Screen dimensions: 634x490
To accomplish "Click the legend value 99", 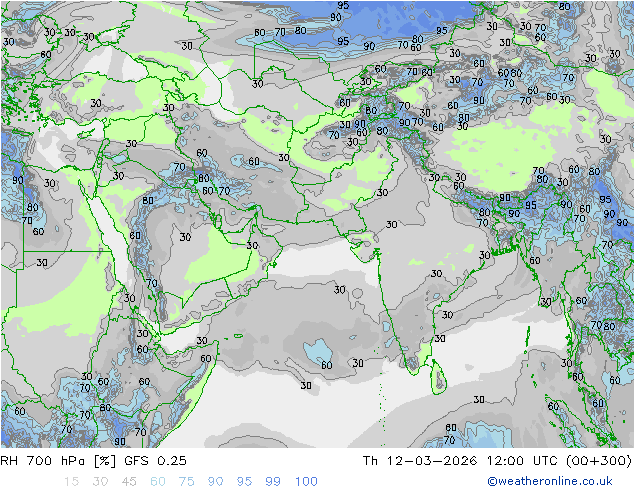I will click(x=273, y=482).
